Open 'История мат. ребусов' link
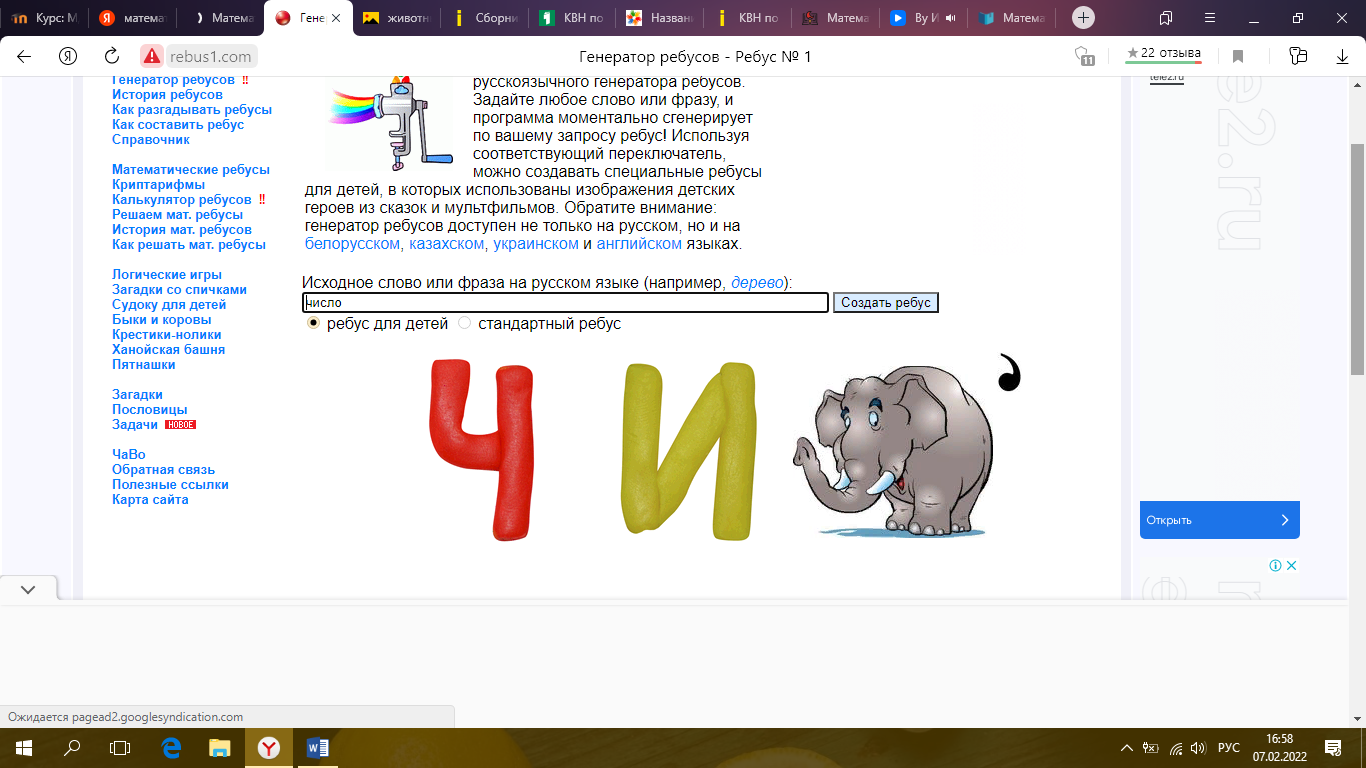Viewport: 1366px width, 768px height. [182, 230]
